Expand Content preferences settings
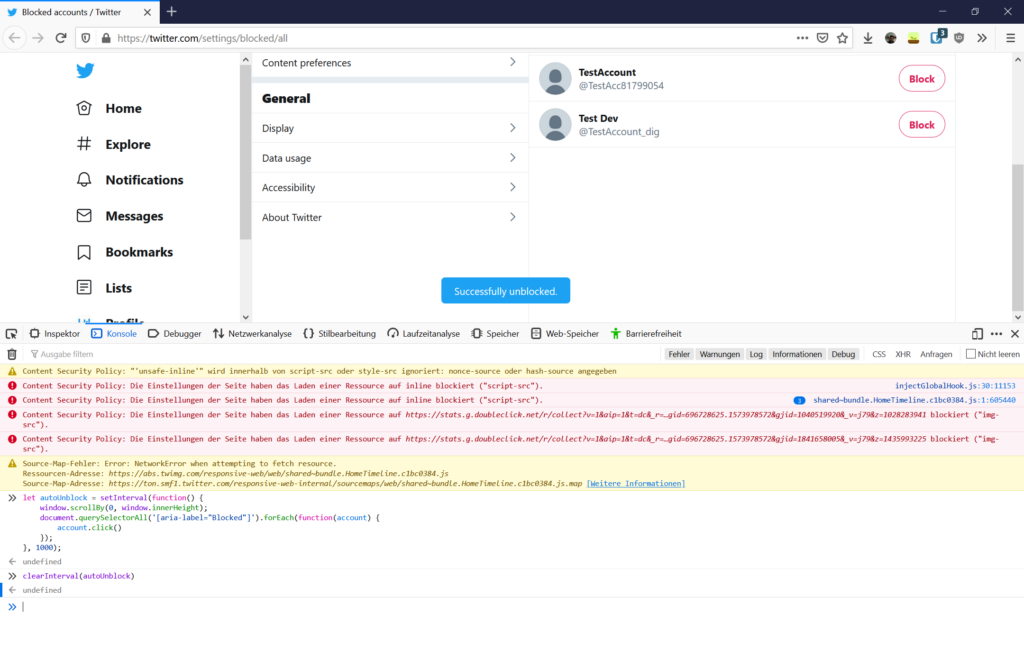1024x661 pixels. (x=389, y=63)
